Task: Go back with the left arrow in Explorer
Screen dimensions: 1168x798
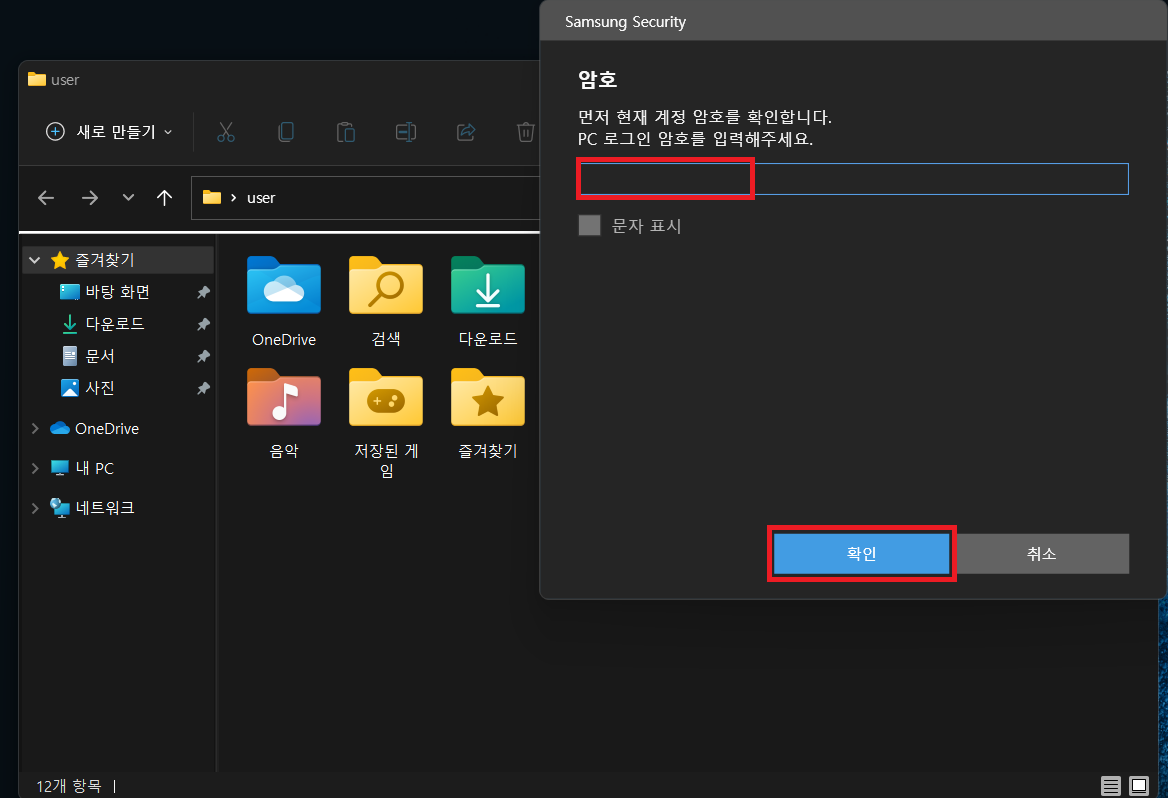Action: (46, 197)
